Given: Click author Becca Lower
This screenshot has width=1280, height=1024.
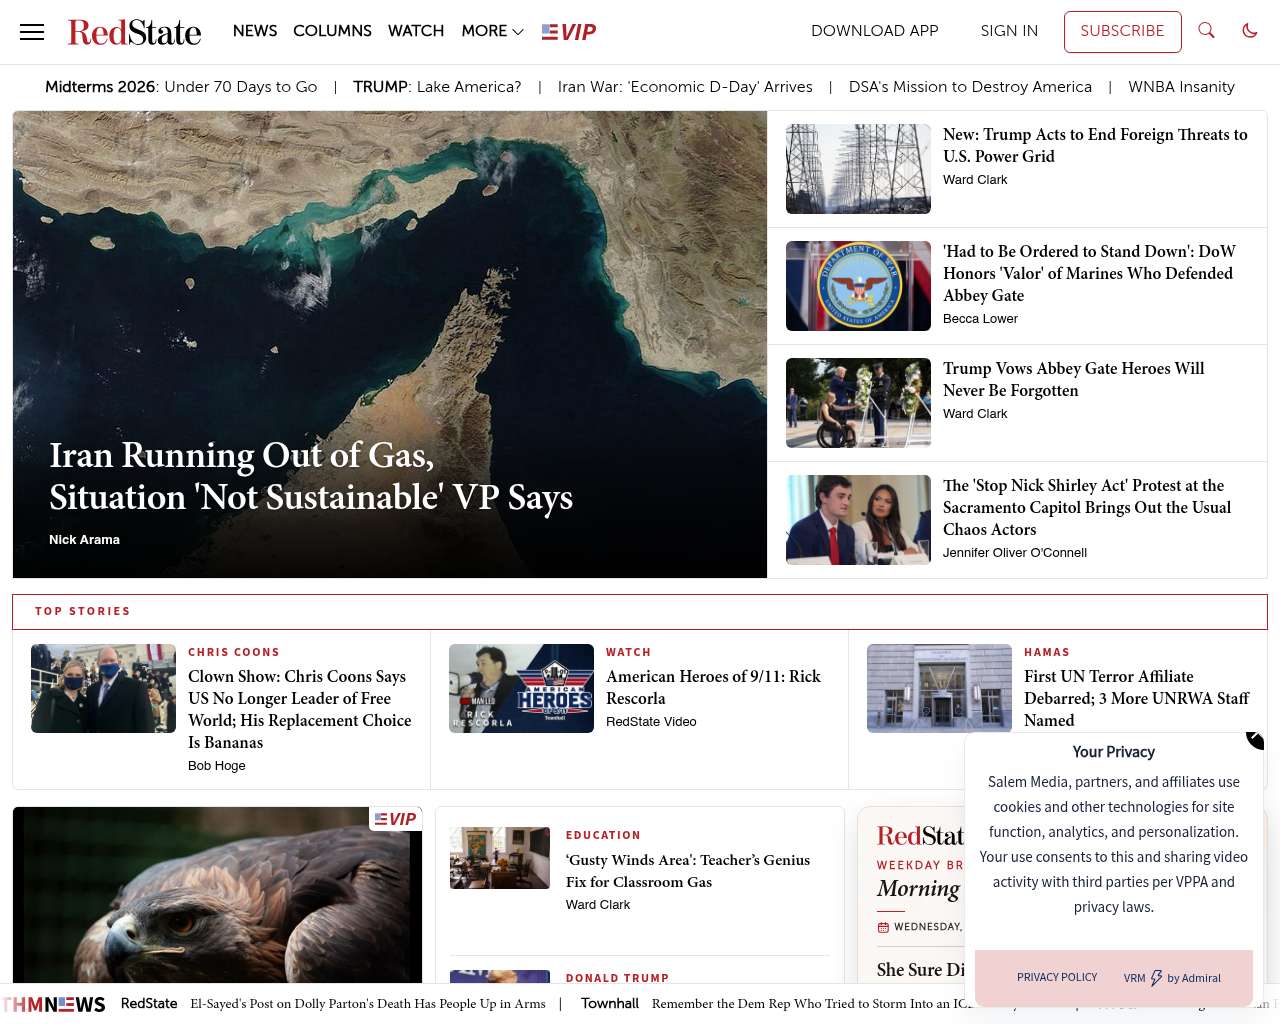Looking at the screenshot, I should tap(980, 319).
